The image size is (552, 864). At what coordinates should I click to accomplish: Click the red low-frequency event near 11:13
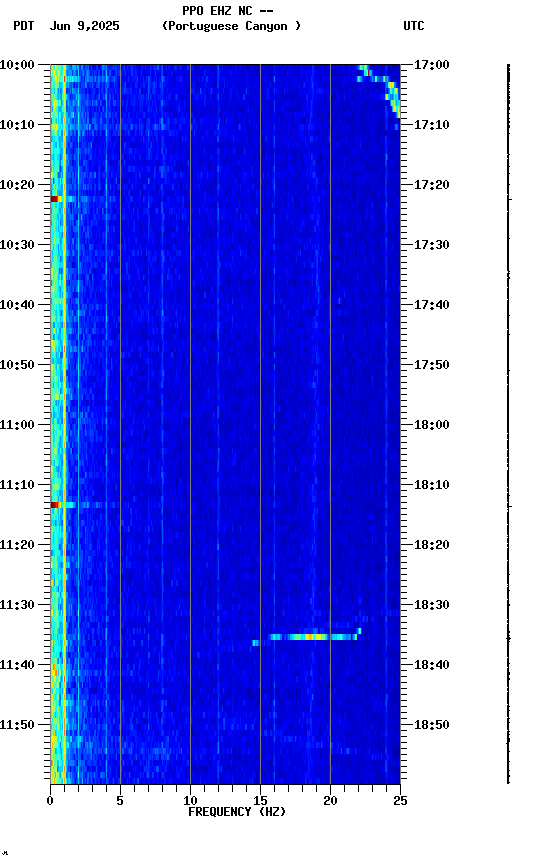pos(55,505)
